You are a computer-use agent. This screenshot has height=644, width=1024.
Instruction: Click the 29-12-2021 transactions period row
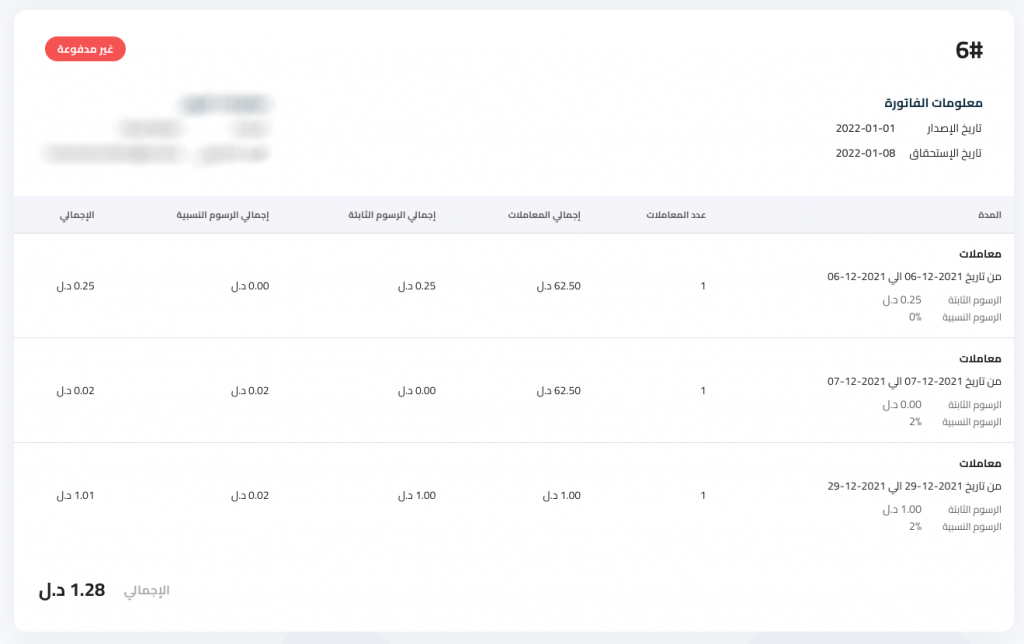tap(914, 486)
